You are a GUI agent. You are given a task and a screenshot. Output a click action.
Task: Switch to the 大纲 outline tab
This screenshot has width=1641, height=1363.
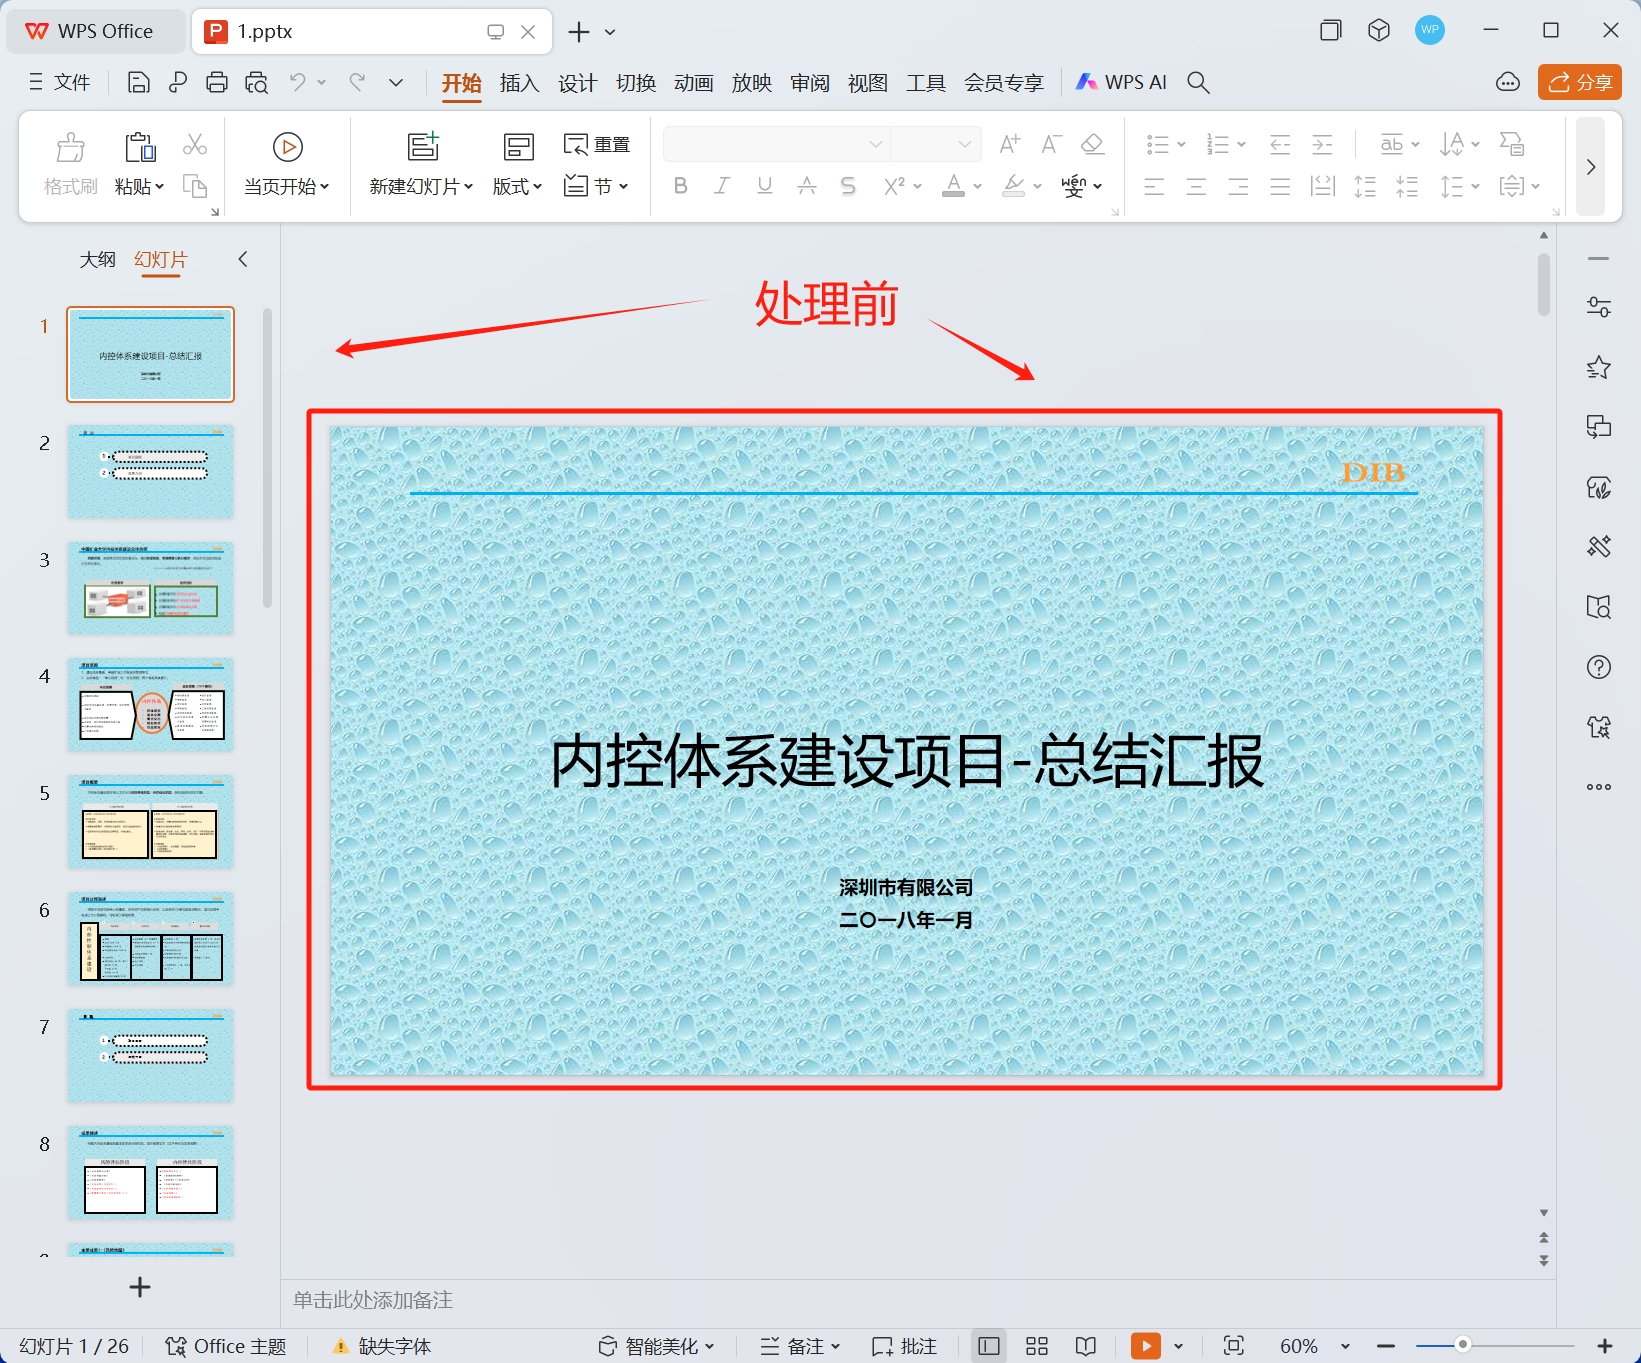(97, 258)
